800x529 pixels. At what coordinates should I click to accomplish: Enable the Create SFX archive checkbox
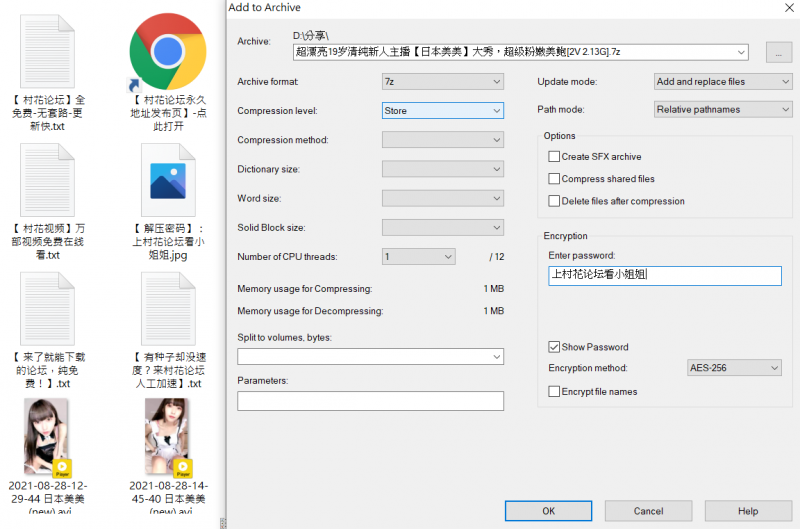point(554,157)
